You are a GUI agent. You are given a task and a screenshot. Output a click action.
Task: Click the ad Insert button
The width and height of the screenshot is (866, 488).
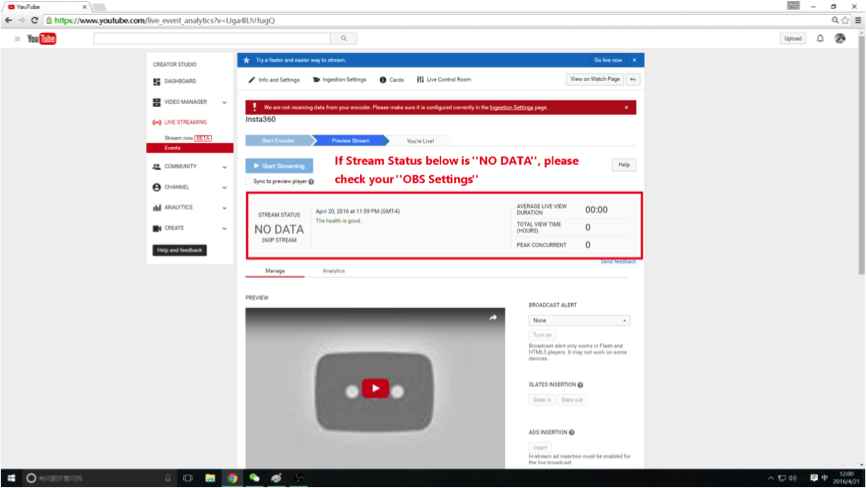(x=540, y=448)
